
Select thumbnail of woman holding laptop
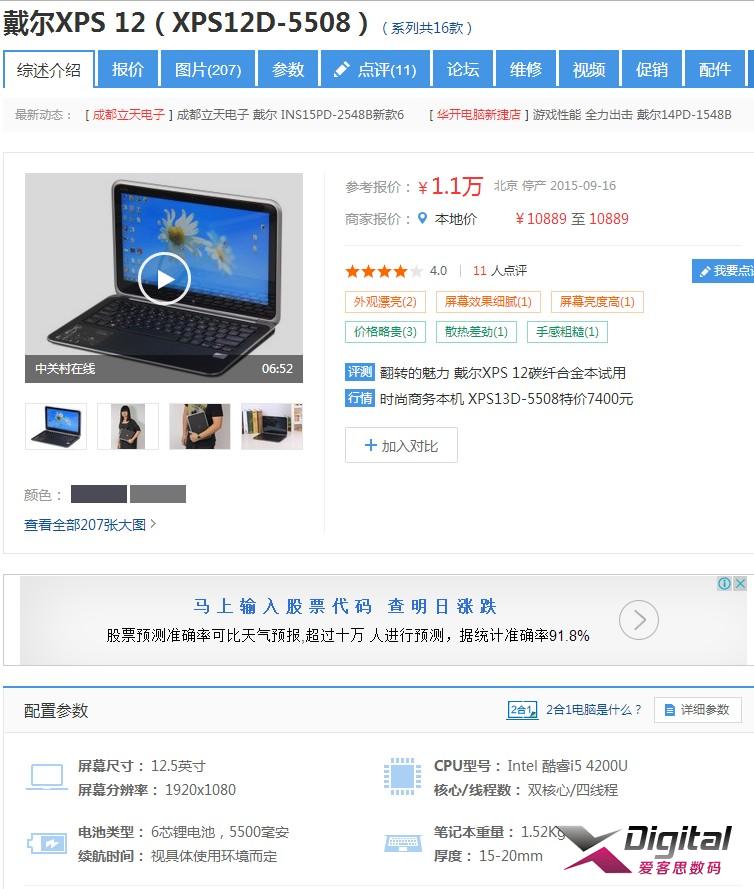pos(128,426)
